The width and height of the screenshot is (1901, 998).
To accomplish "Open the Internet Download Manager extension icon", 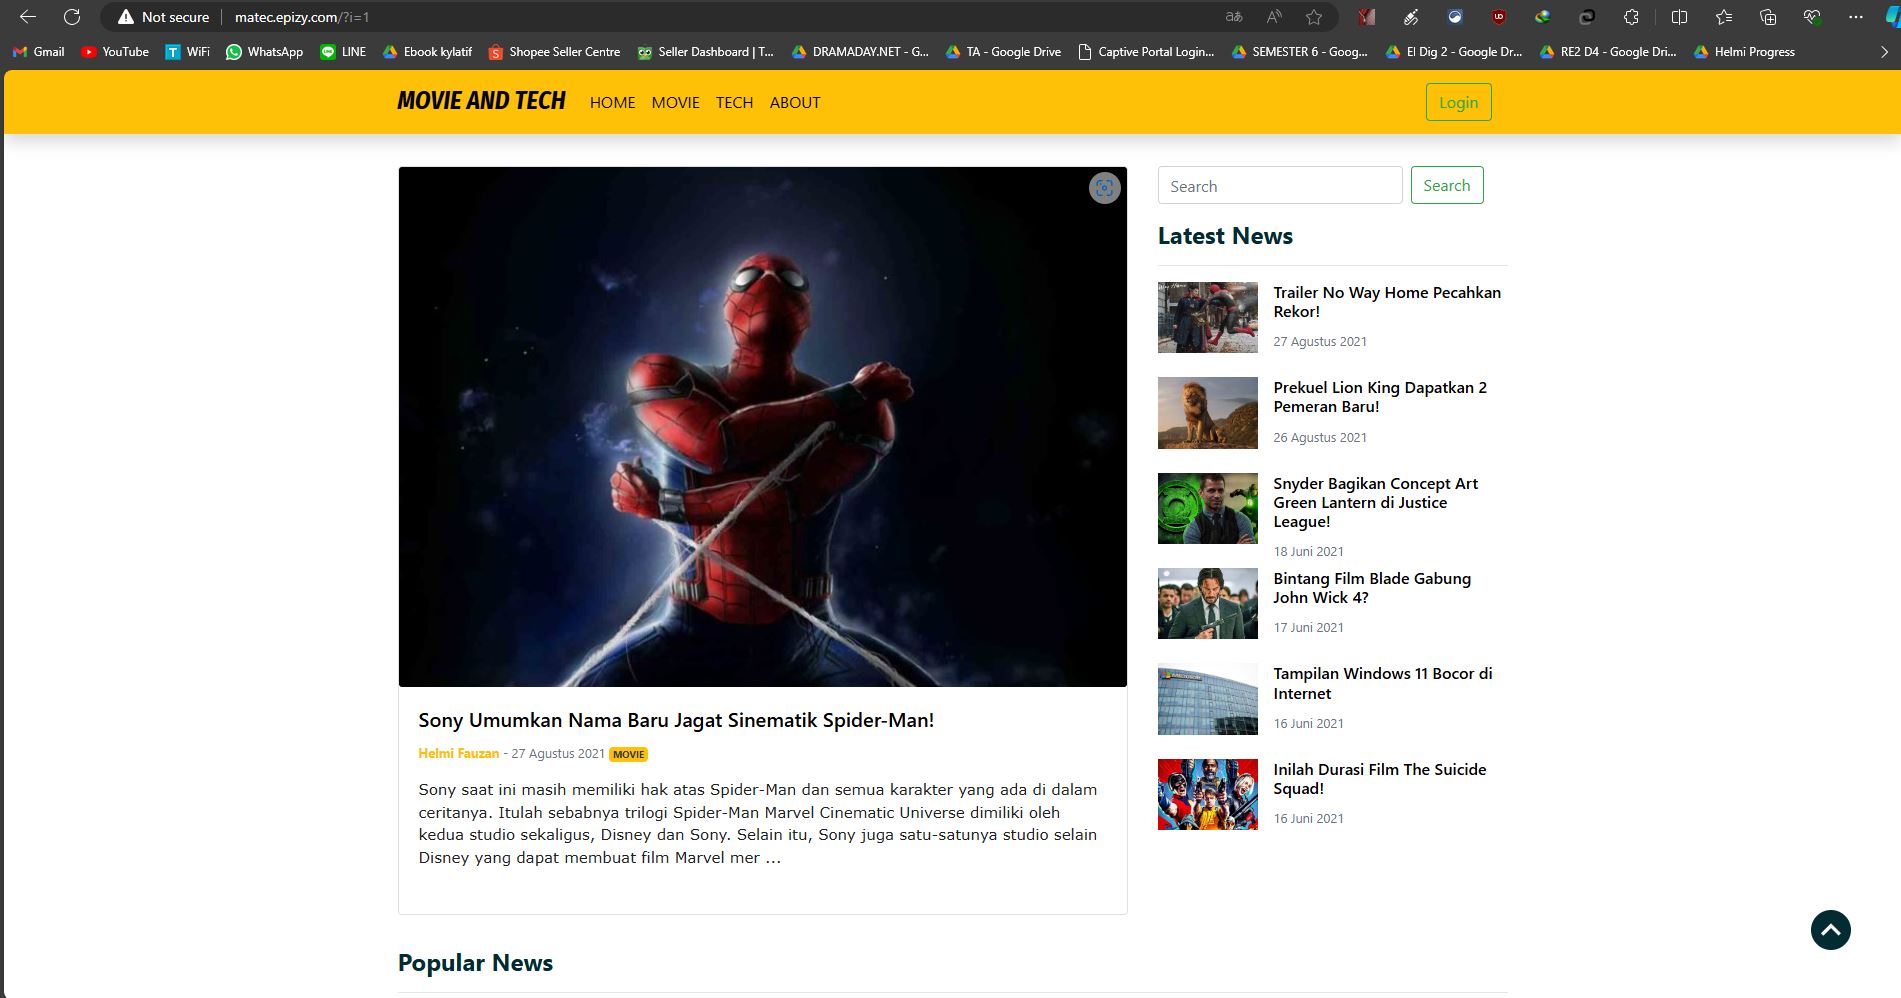I will [x=1543, y=17].
